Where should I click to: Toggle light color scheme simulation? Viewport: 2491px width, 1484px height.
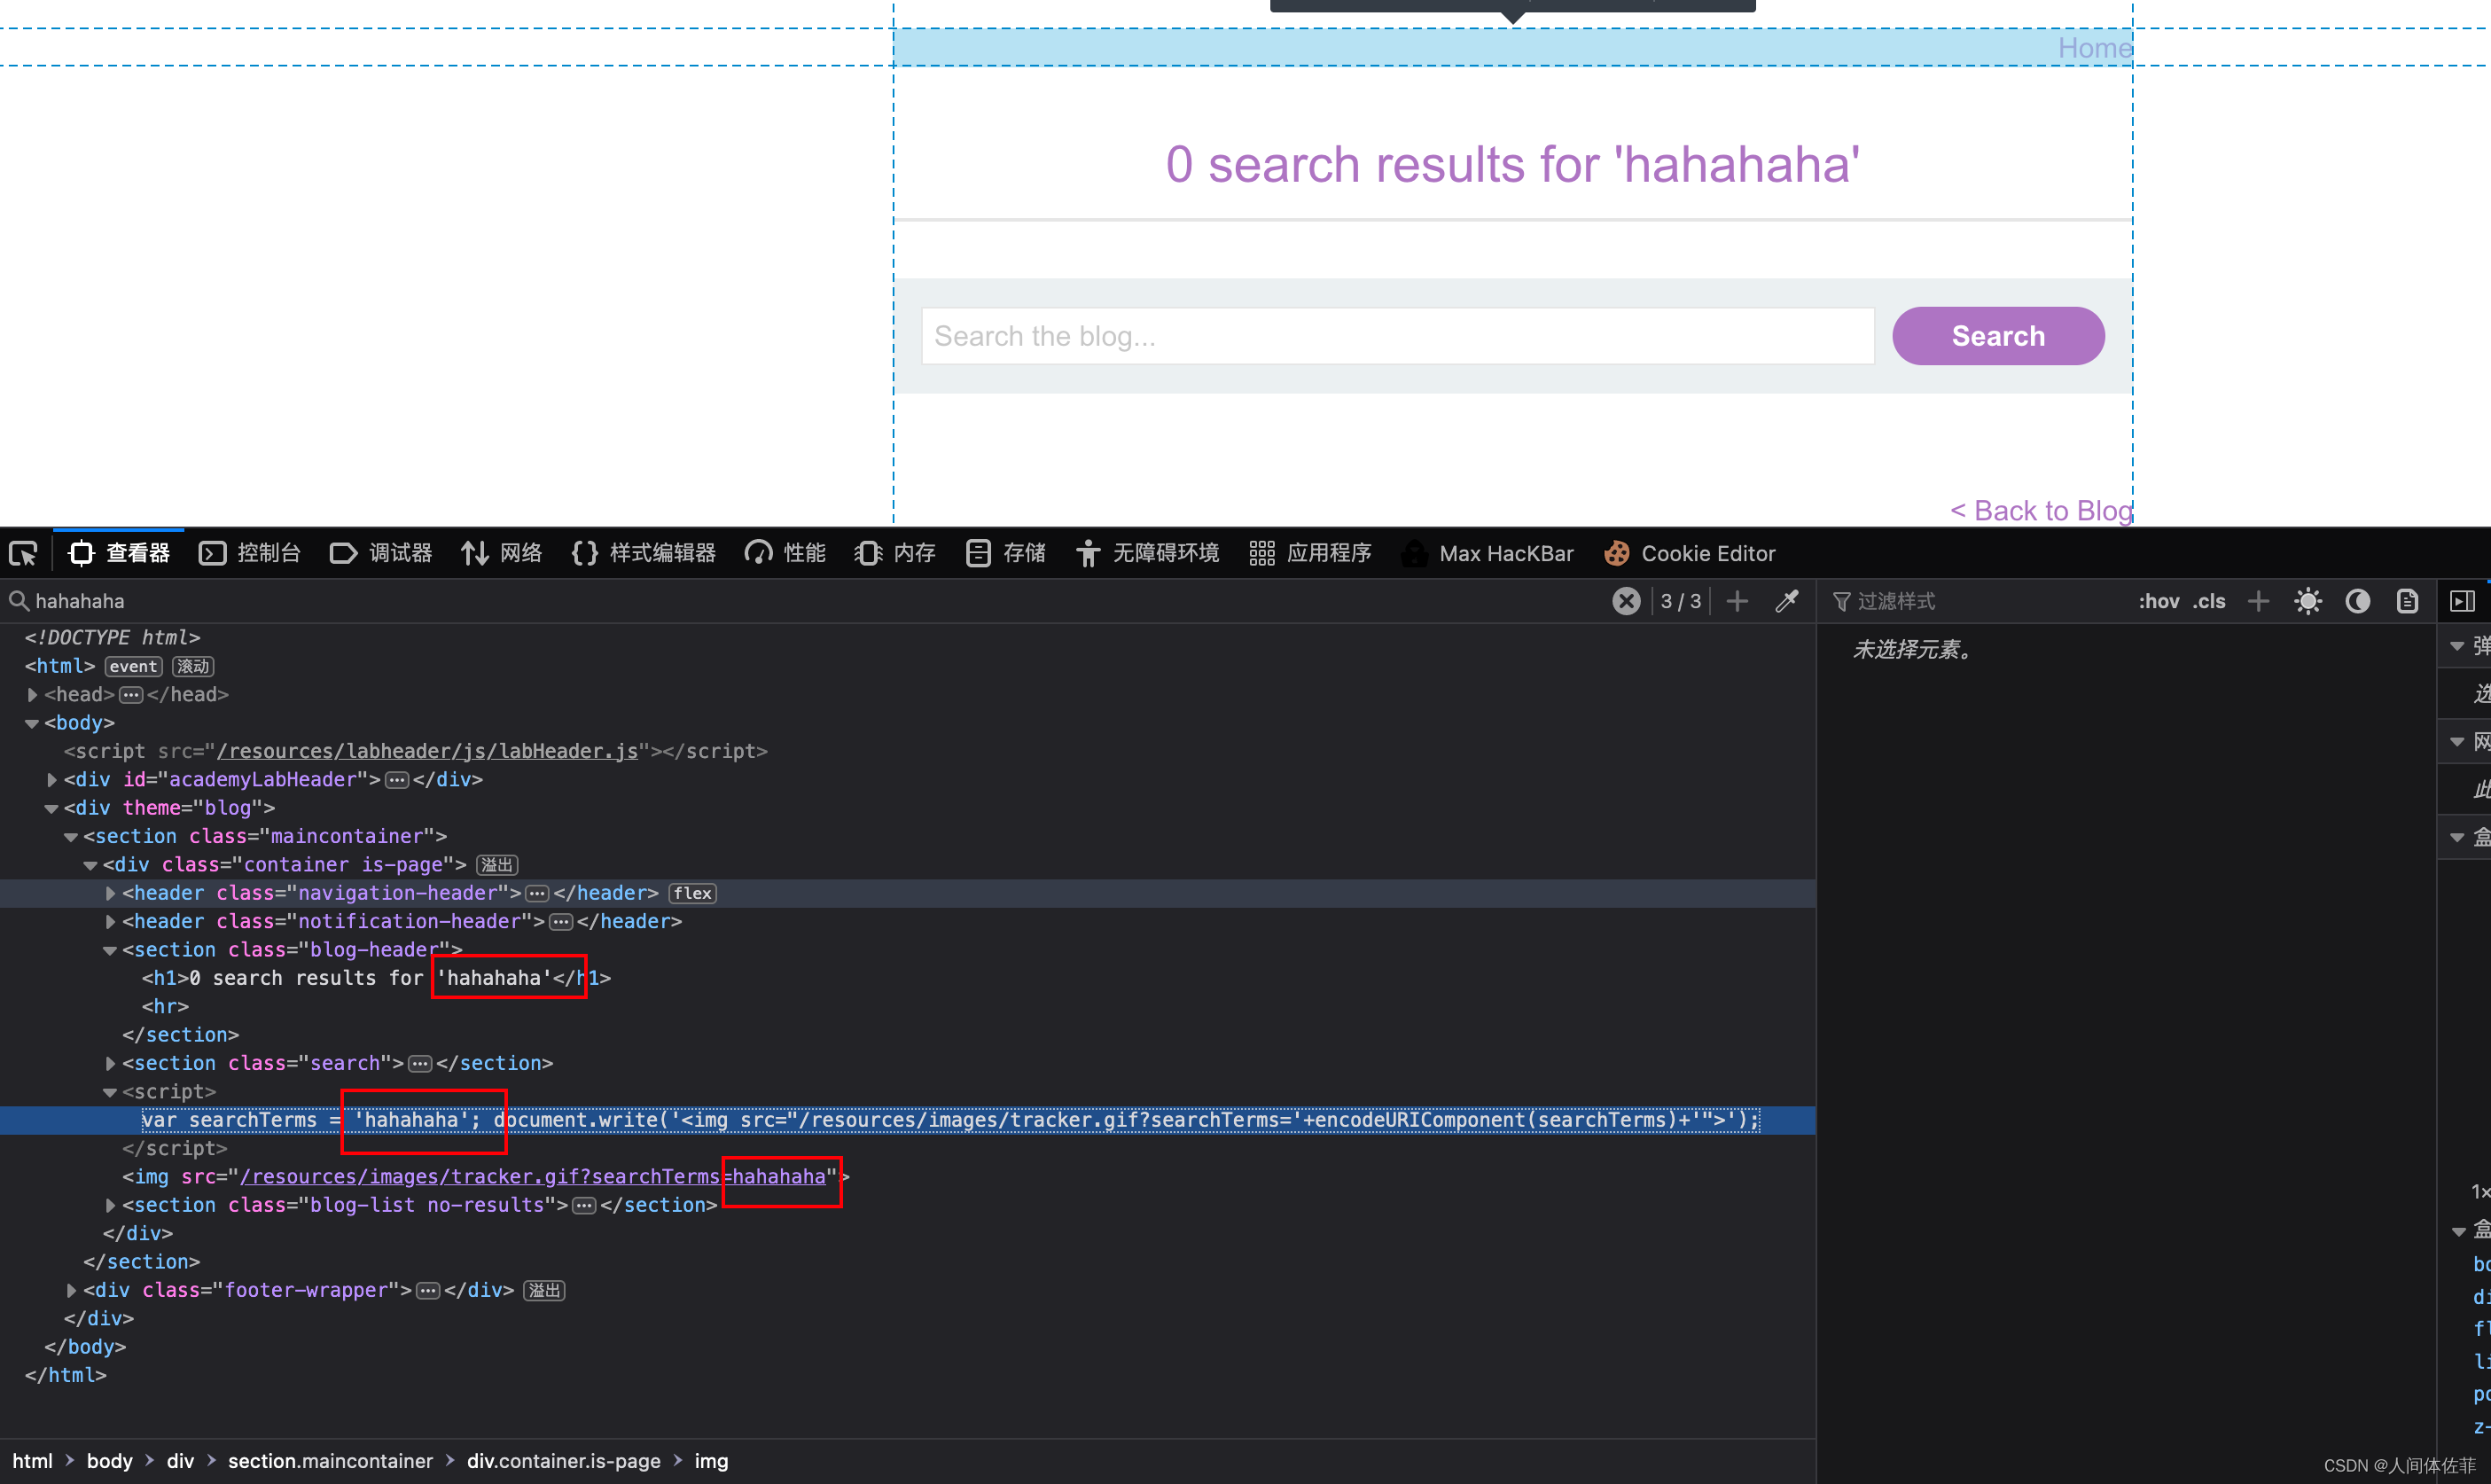[2308, 601]
